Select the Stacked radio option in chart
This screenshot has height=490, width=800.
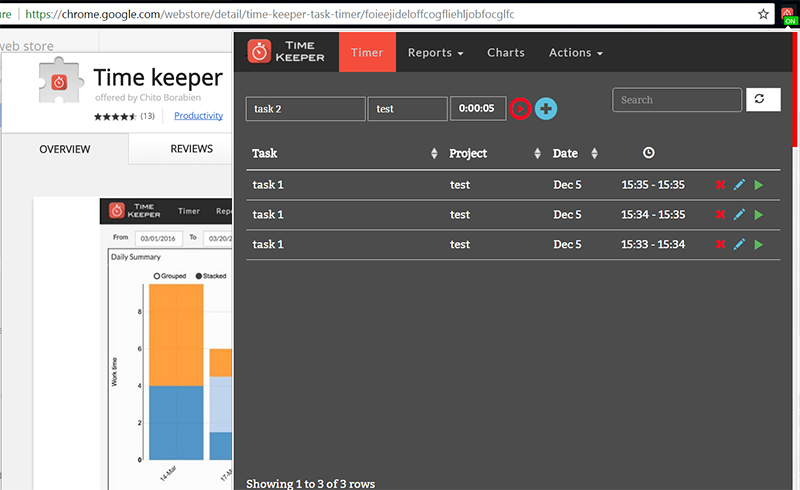199,276
